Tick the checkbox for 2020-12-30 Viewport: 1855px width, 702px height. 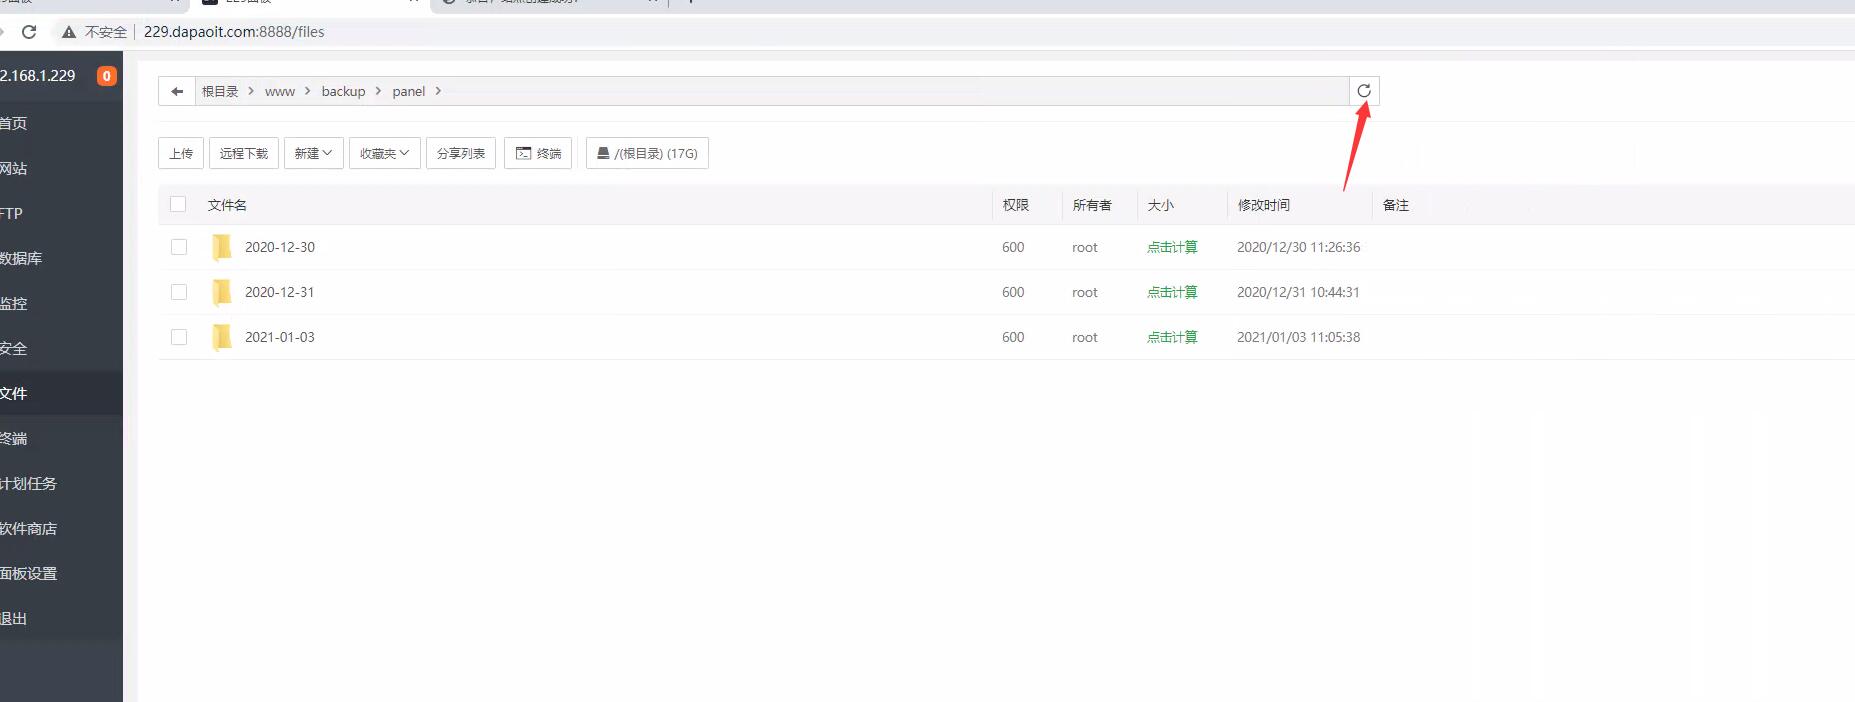tap(179, 247)
